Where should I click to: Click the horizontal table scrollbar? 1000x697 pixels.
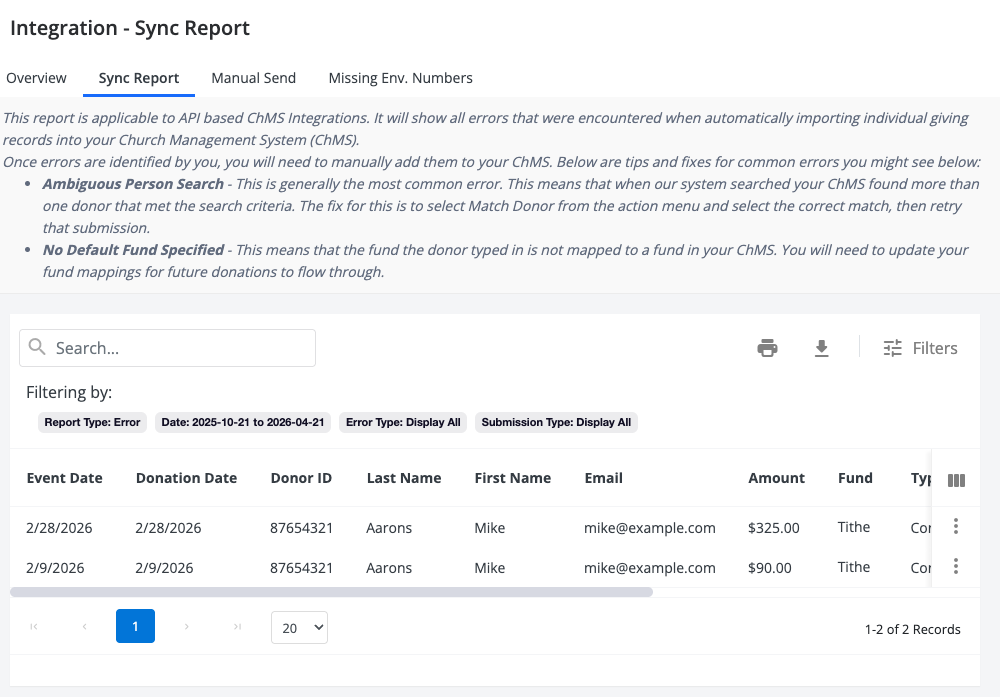pos(330,592)
